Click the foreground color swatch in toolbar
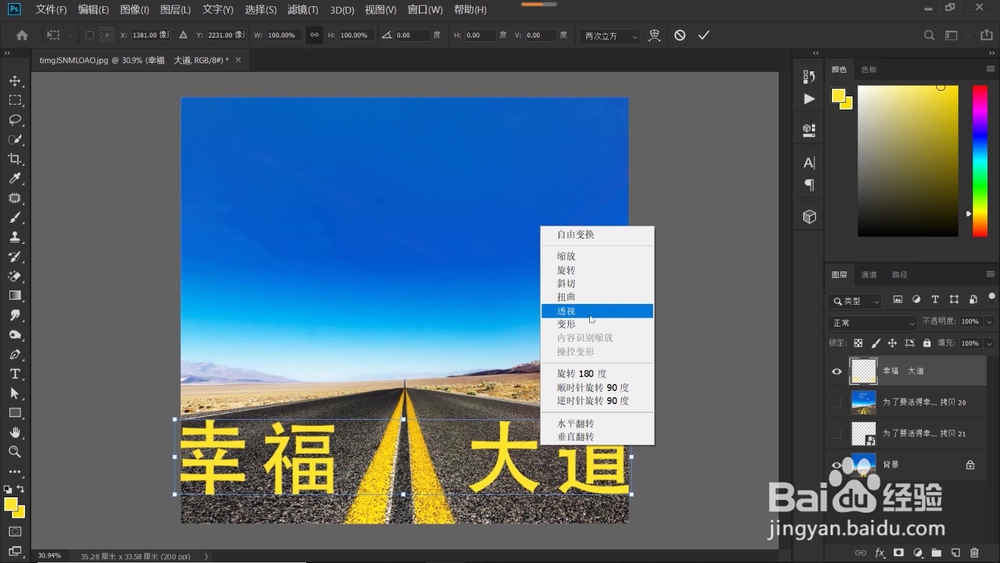Image resolution: width=1000 pixels, height=563 pixels. tap(10, 505)
